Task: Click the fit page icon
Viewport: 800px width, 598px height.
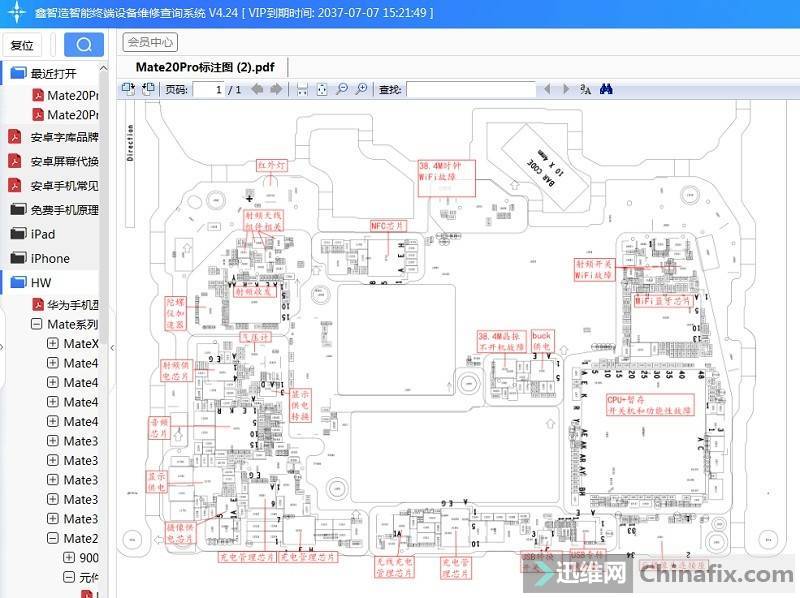Action: click(321, 90)
